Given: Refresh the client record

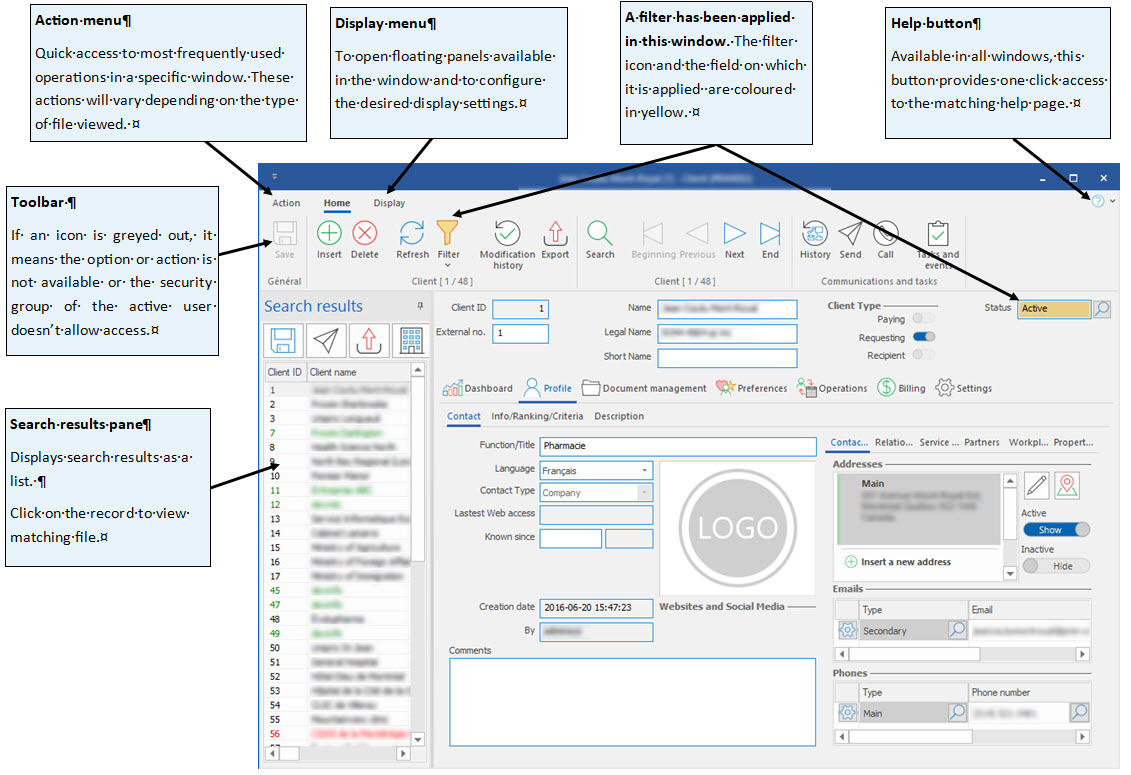Looking at the screenshot, I should [x=412, y=234].
